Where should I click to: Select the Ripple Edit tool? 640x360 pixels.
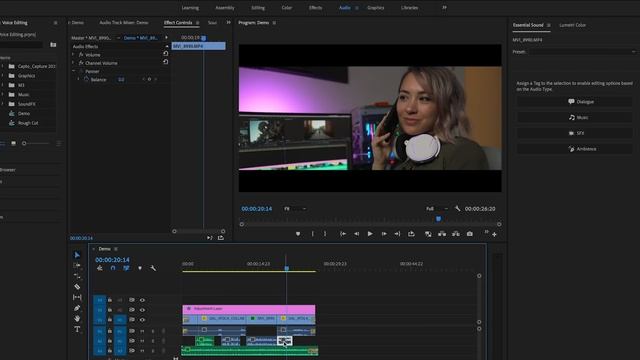tap(77, 276)
